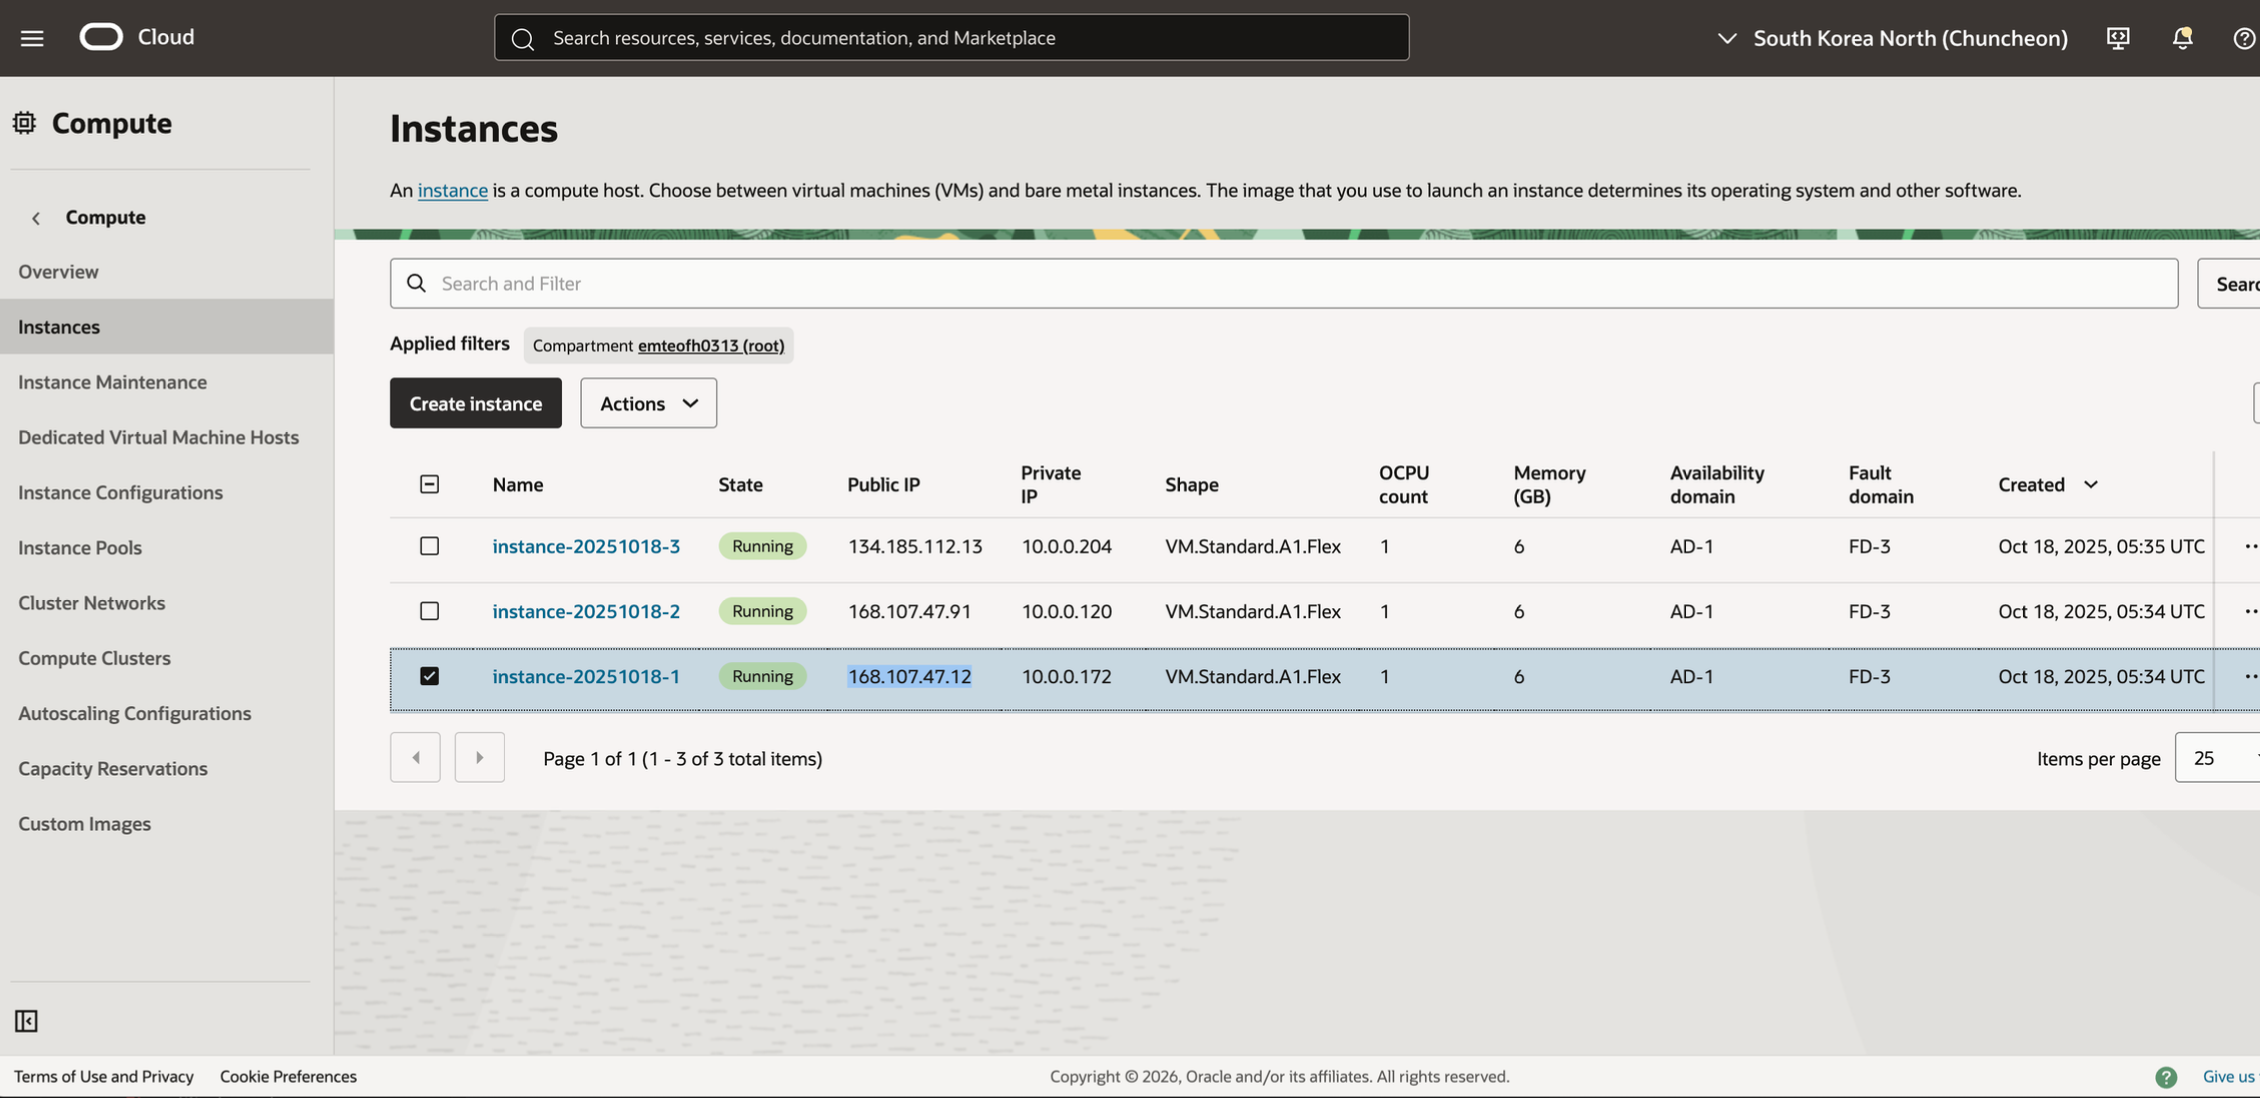Click the Create instance button

(475, 403)
